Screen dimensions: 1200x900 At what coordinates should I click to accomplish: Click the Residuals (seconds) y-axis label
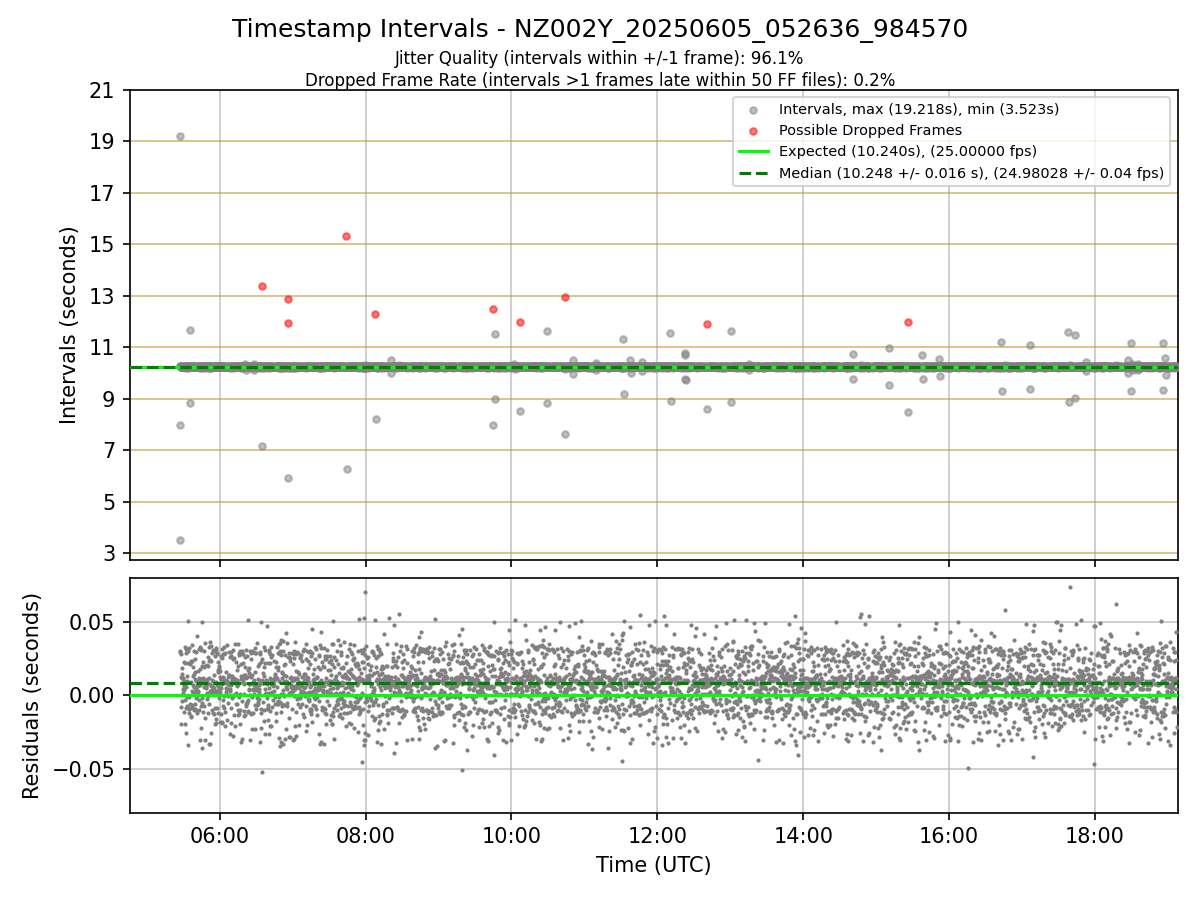coord(32,695)
